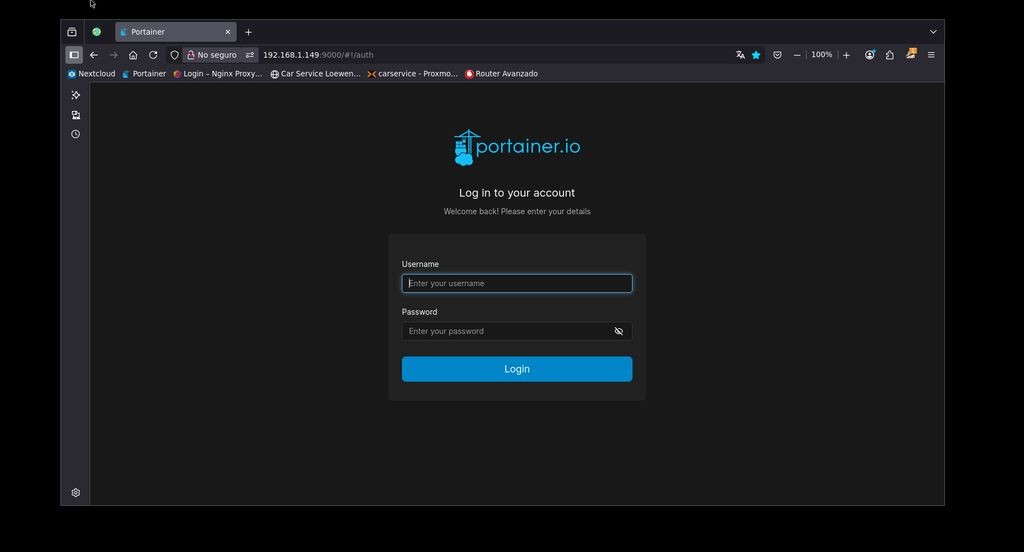Screen dimensions: 1024x552
Task: Focus the Username input field
Action: click(517, 284)
